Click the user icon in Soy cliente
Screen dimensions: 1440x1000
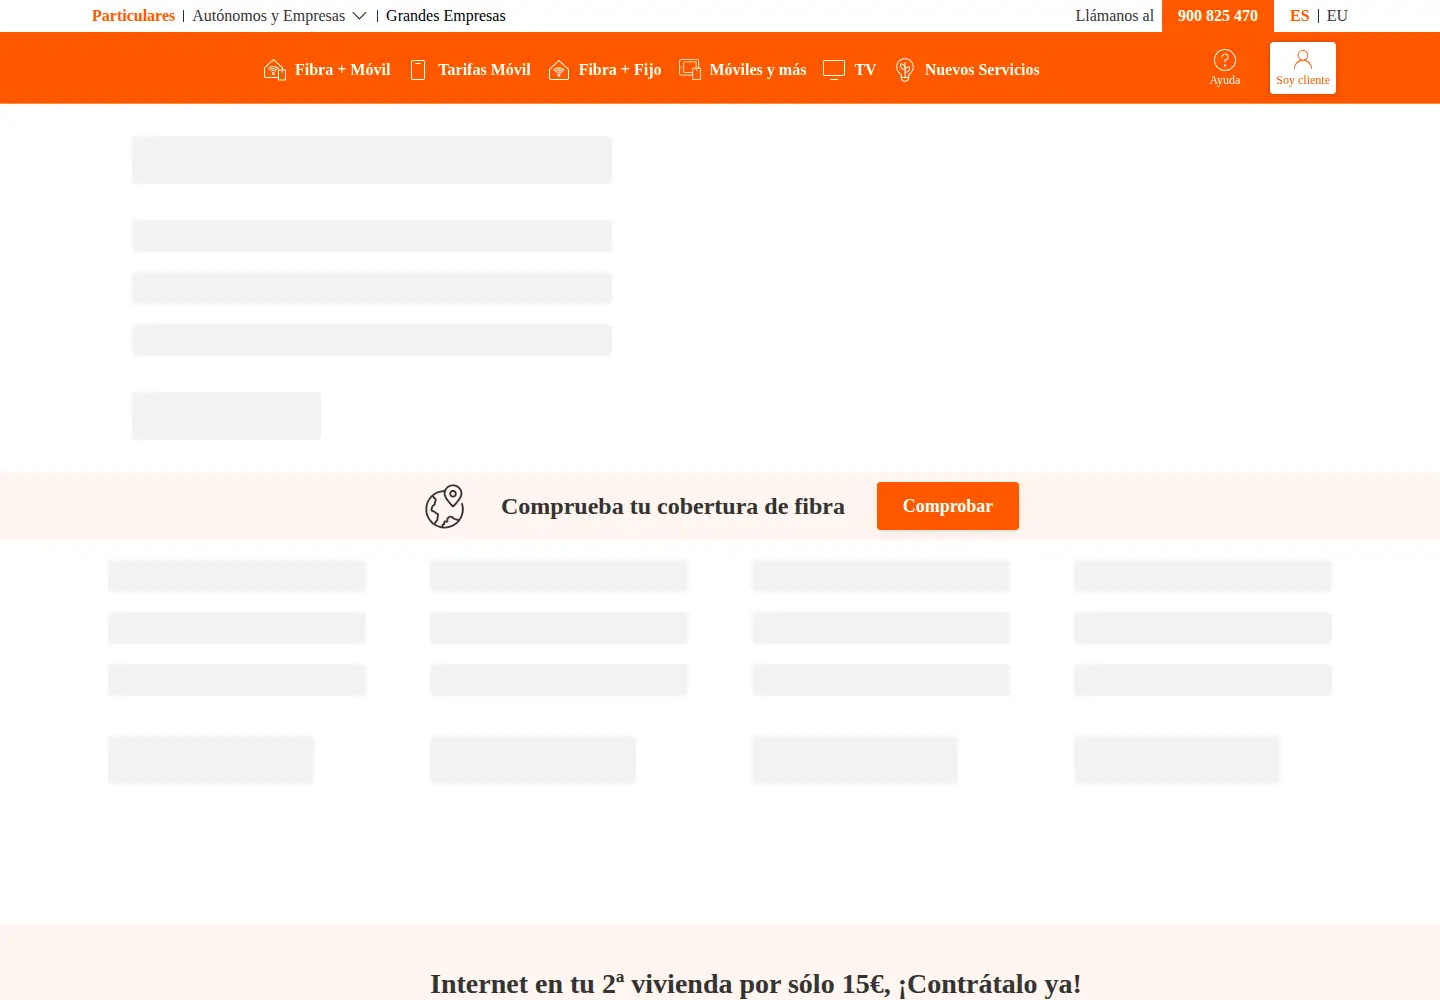pos(1303,59)
